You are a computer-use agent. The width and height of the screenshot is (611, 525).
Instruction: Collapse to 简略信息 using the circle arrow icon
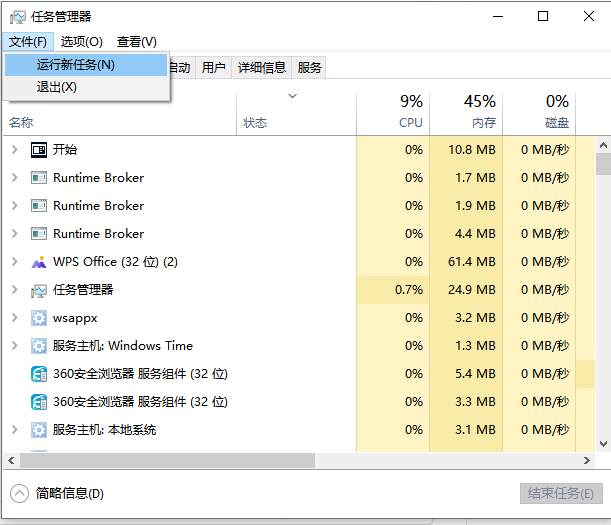(x=19, y=493)
